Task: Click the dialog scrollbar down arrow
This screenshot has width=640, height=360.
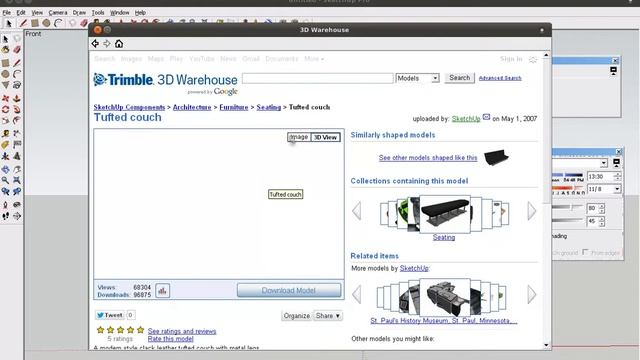Action: click(547, 345)
